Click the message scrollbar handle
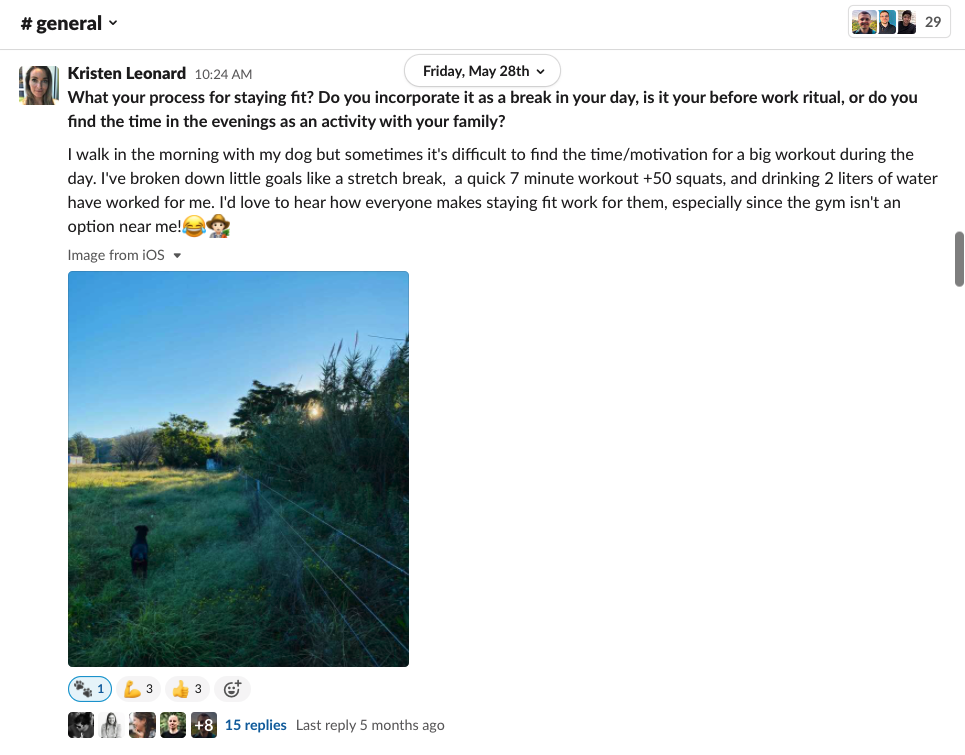The height and width of the screenshot is (755, 965). coord(959,258)
